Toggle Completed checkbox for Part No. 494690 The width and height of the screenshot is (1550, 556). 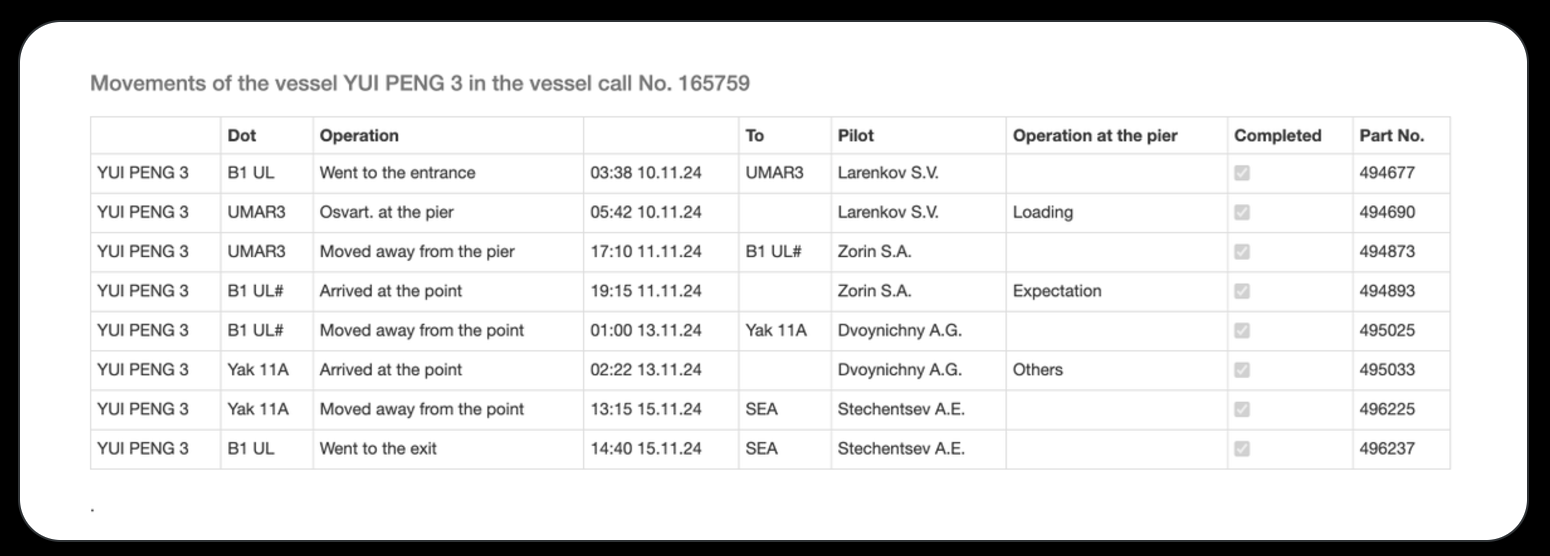pos(1242,212)
